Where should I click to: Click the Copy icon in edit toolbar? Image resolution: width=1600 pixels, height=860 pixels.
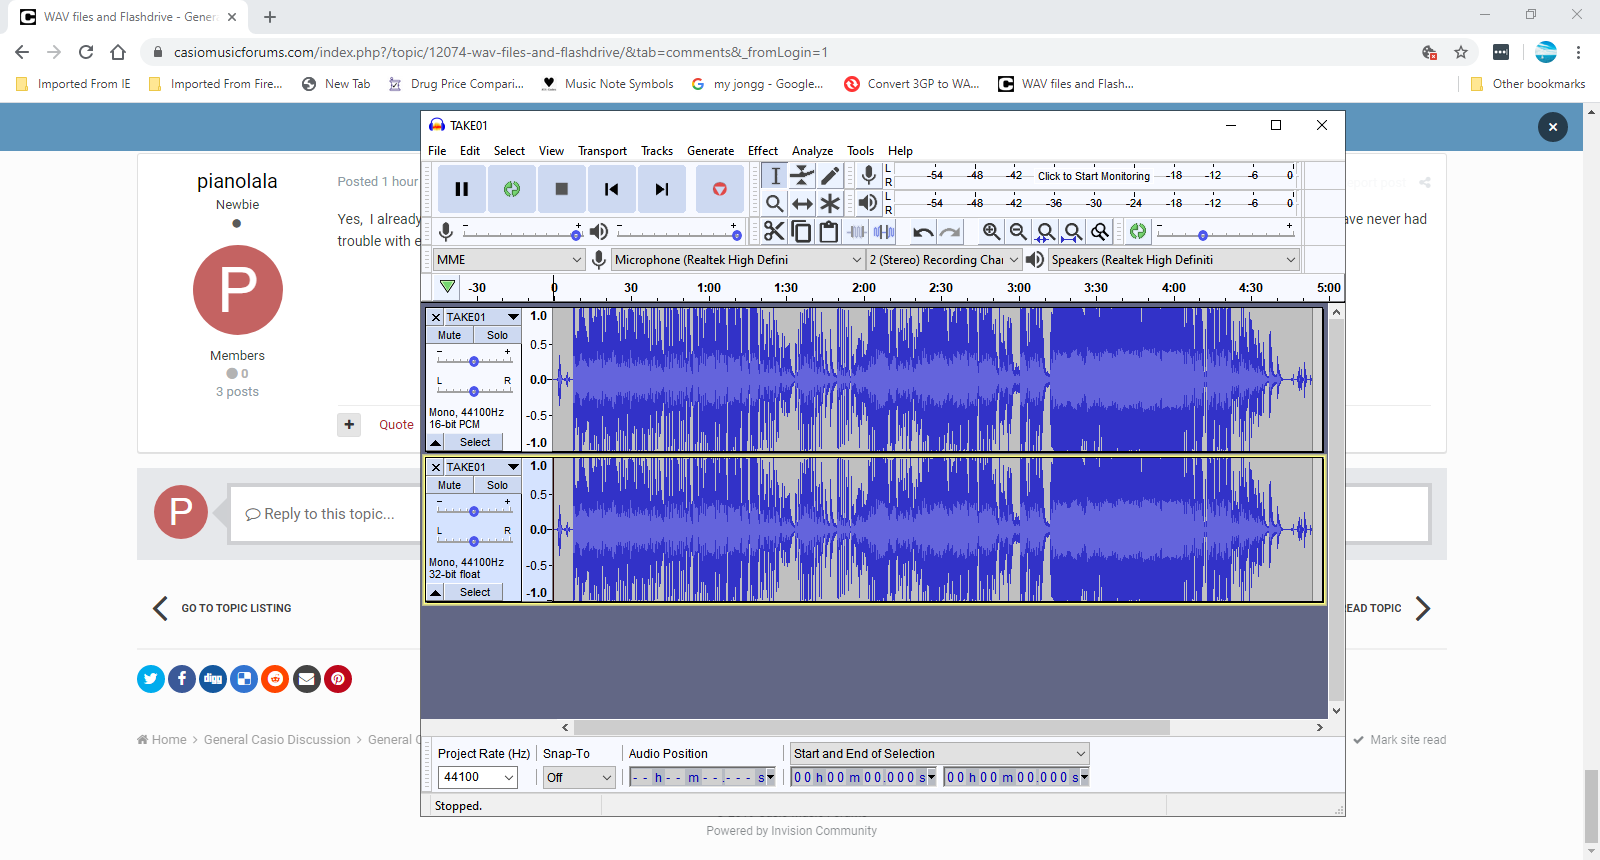click(x=801, y=232)
